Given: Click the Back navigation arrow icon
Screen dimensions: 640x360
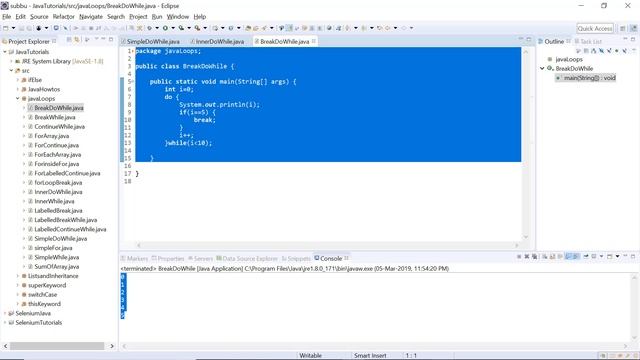Looking at the screenshot, I should coord(388,28).
